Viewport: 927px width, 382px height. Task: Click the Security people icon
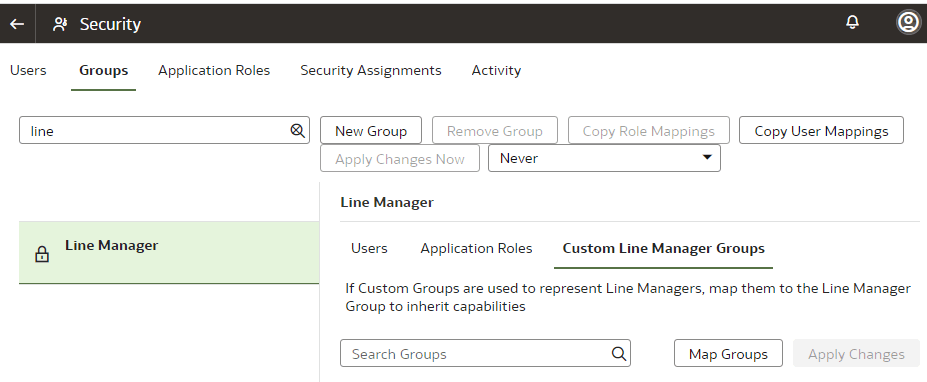(x=60, y=24)
